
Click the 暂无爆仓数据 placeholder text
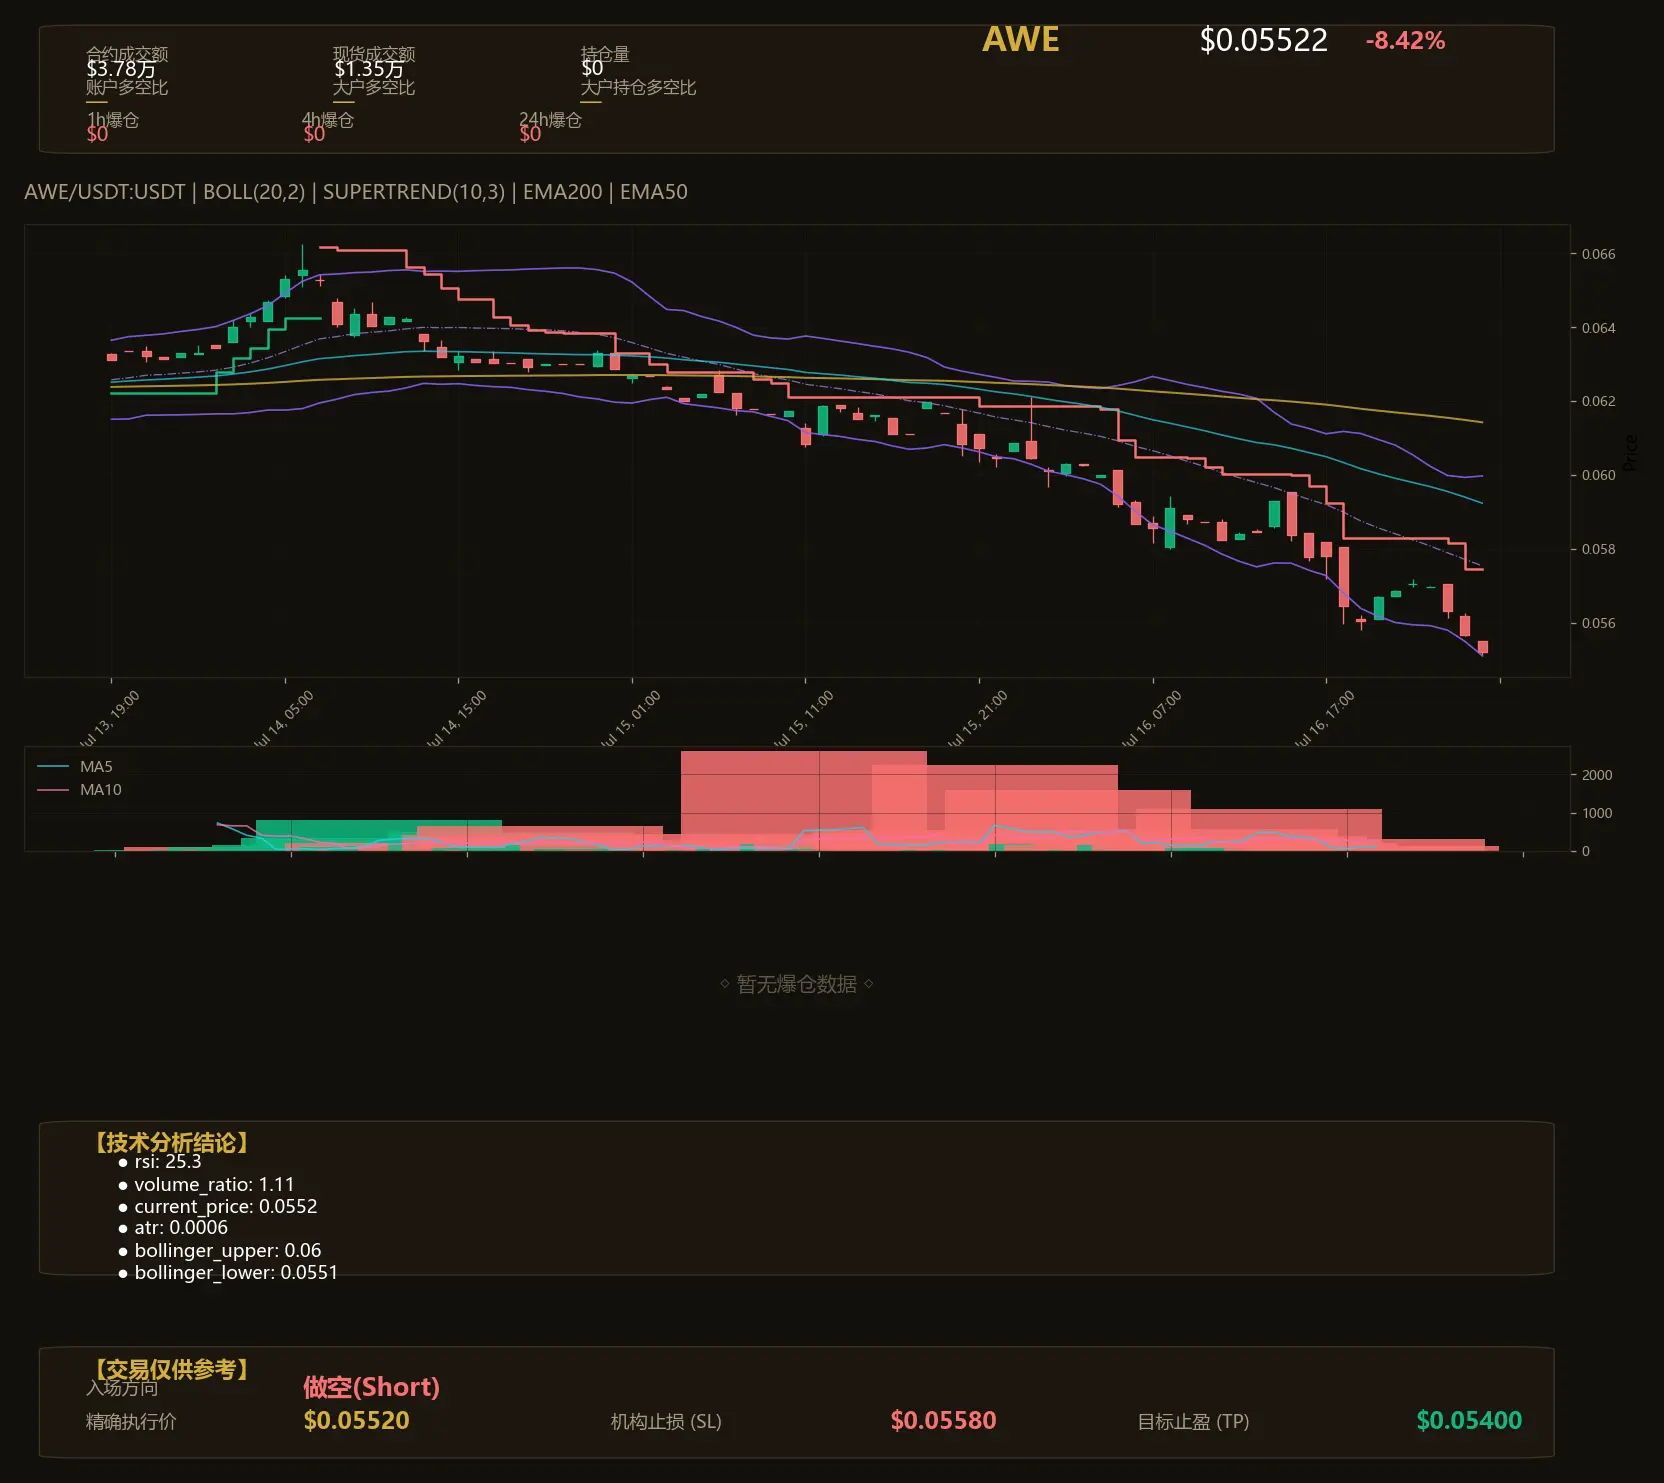click(x=797, y=985)
